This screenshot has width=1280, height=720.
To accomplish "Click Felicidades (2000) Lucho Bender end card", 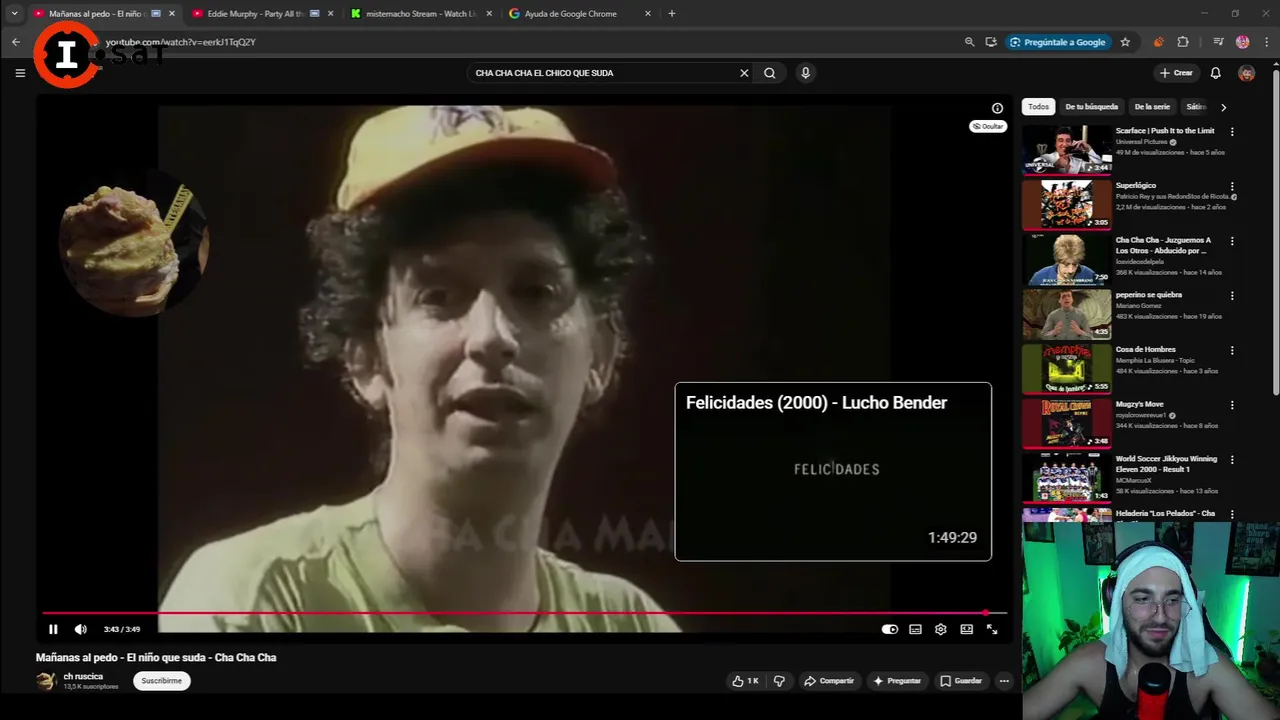I will pos(833,471).
